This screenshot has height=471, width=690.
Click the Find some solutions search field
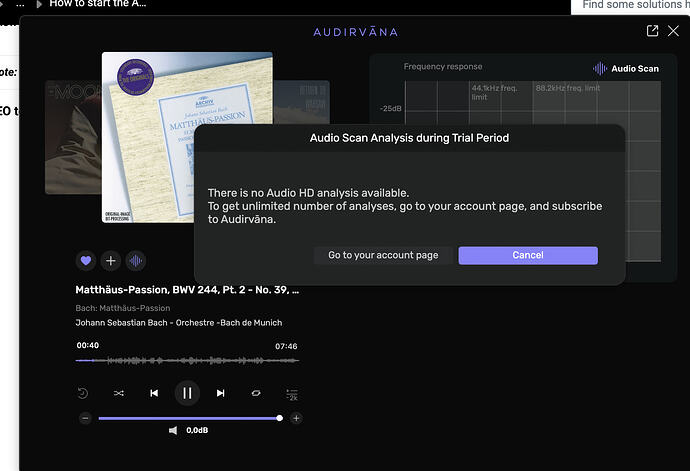(x=631, y=5)
